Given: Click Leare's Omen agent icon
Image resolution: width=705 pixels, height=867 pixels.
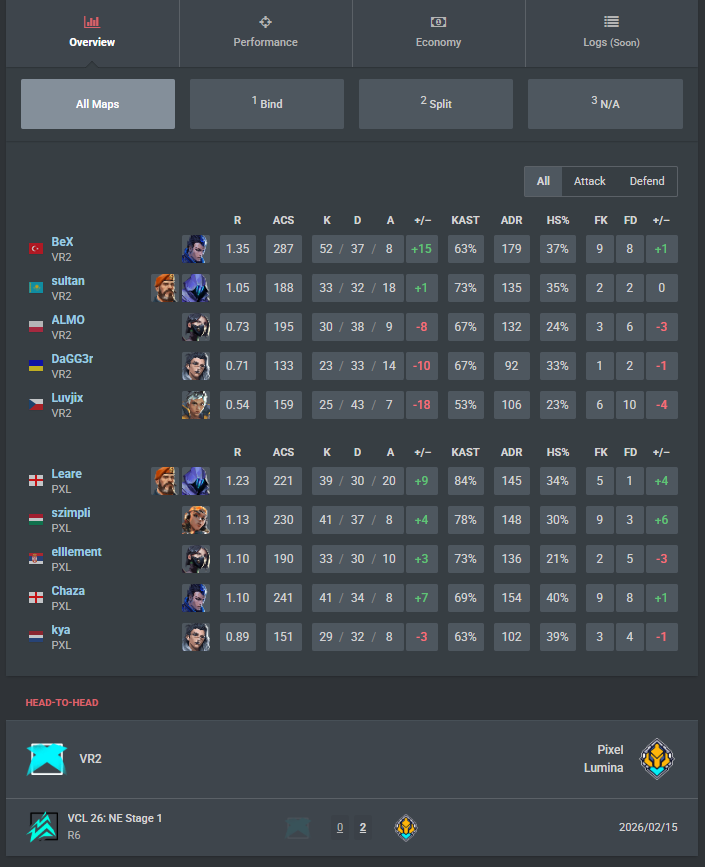Looking at the screenshot, I should click(196, 481).
